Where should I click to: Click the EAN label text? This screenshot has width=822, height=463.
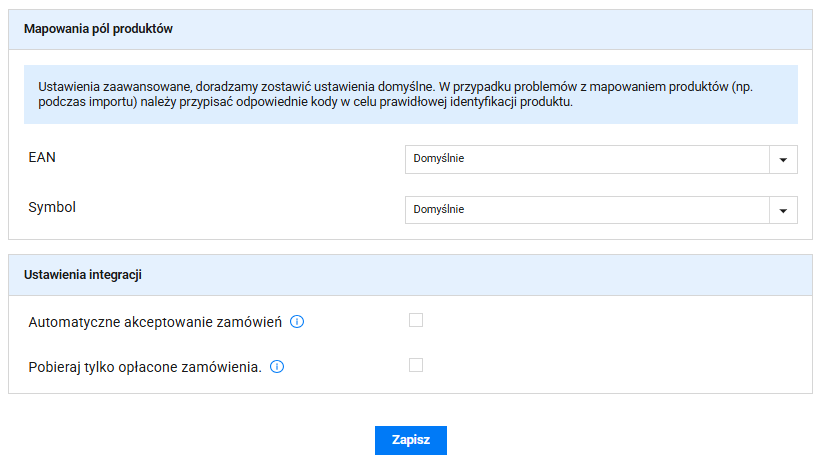43,158
